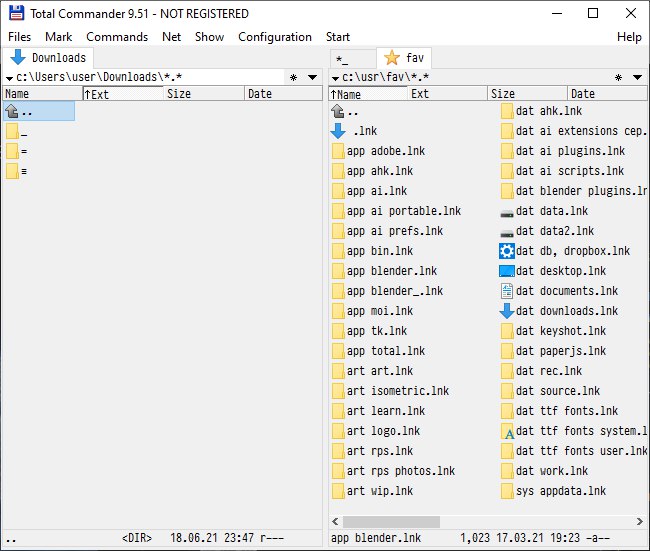Click folder icon of app blender.lnk

click(338, 272)
